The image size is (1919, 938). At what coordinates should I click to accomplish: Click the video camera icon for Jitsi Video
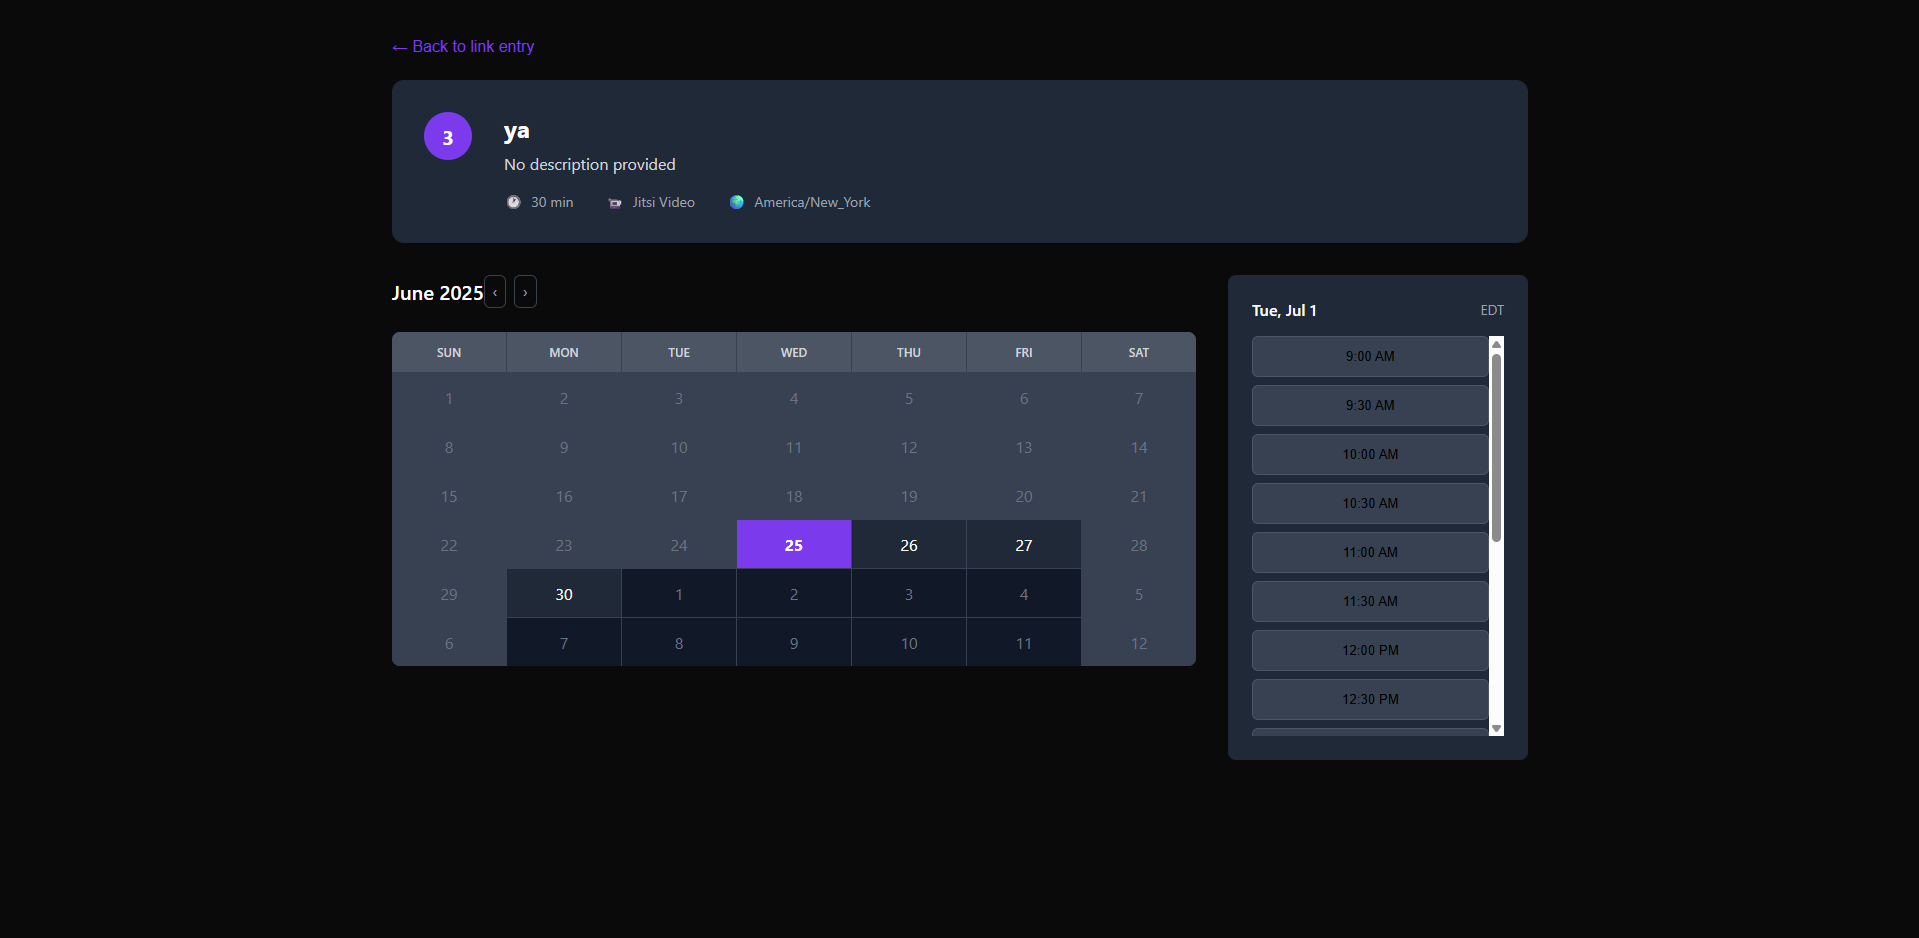[615, 203]
